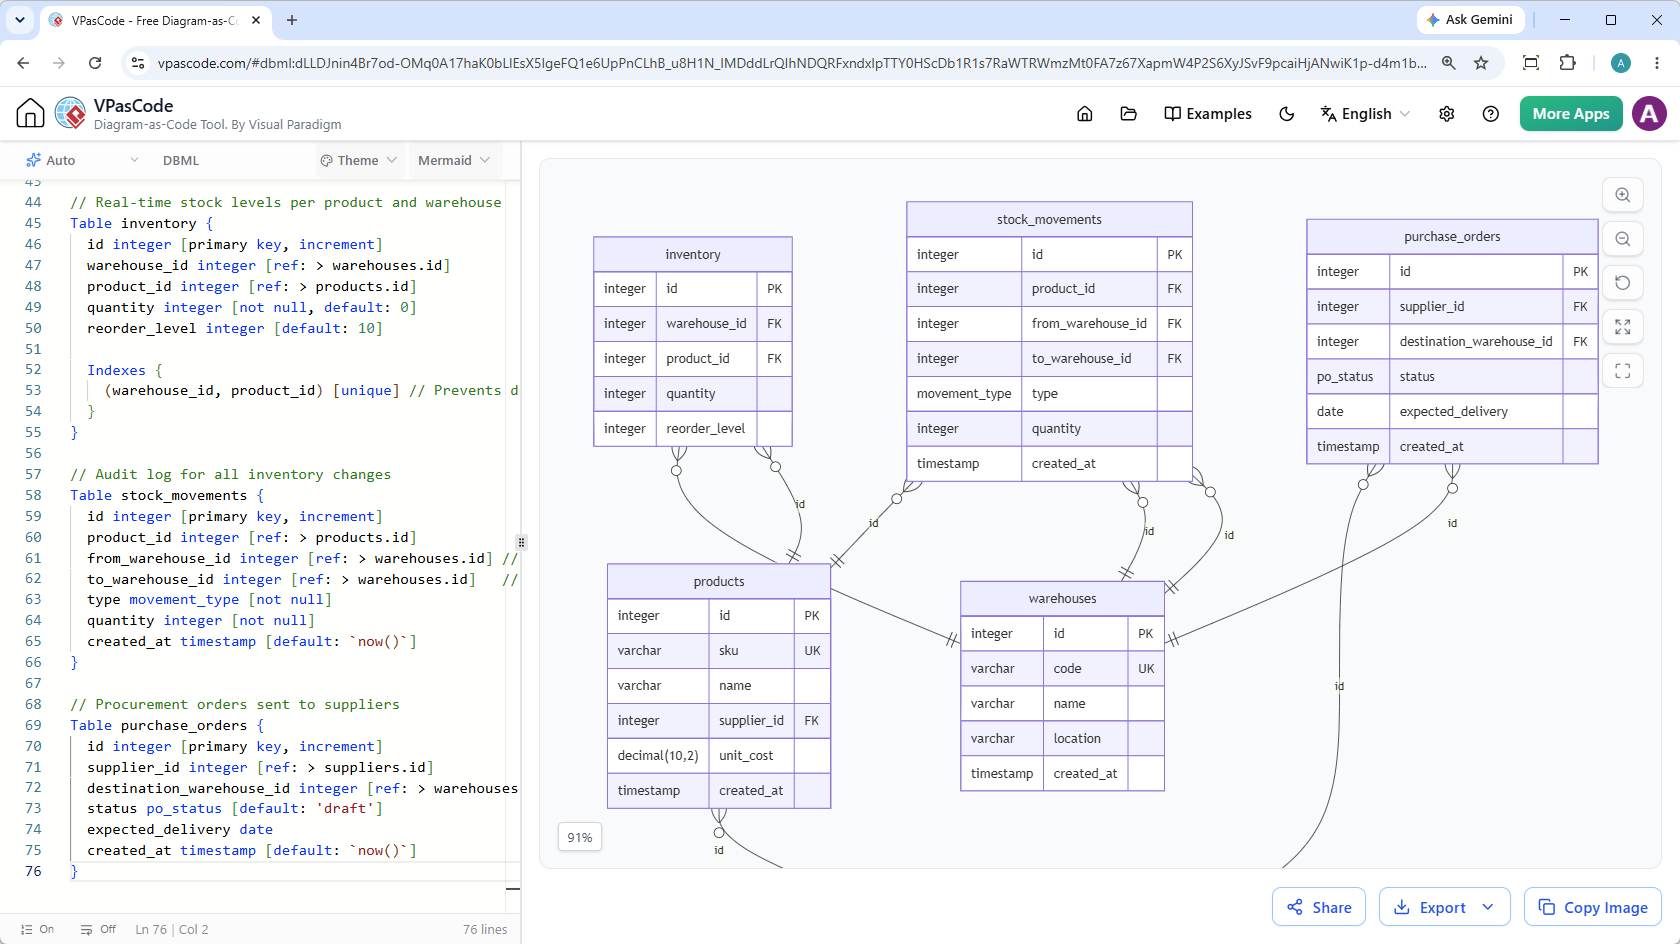1680x944 pixels.
Task: Toggle word wrap Off setting
Action: tap(98, 929)
